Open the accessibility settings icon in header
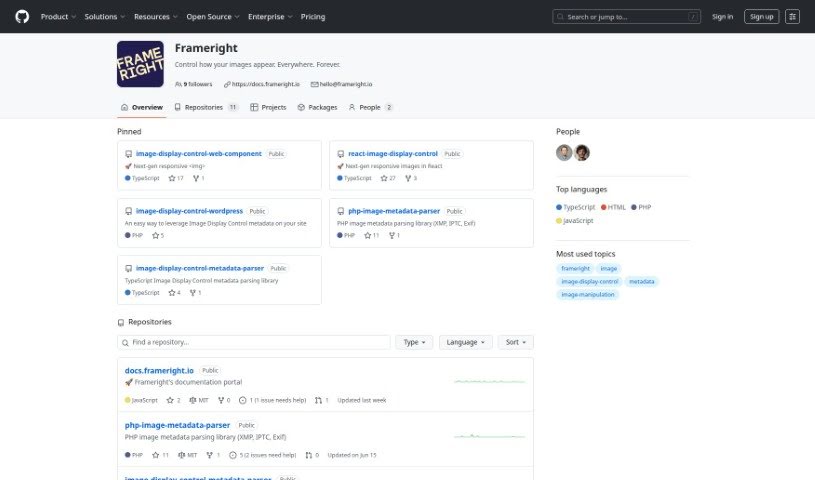 click(x=793, y=16)
